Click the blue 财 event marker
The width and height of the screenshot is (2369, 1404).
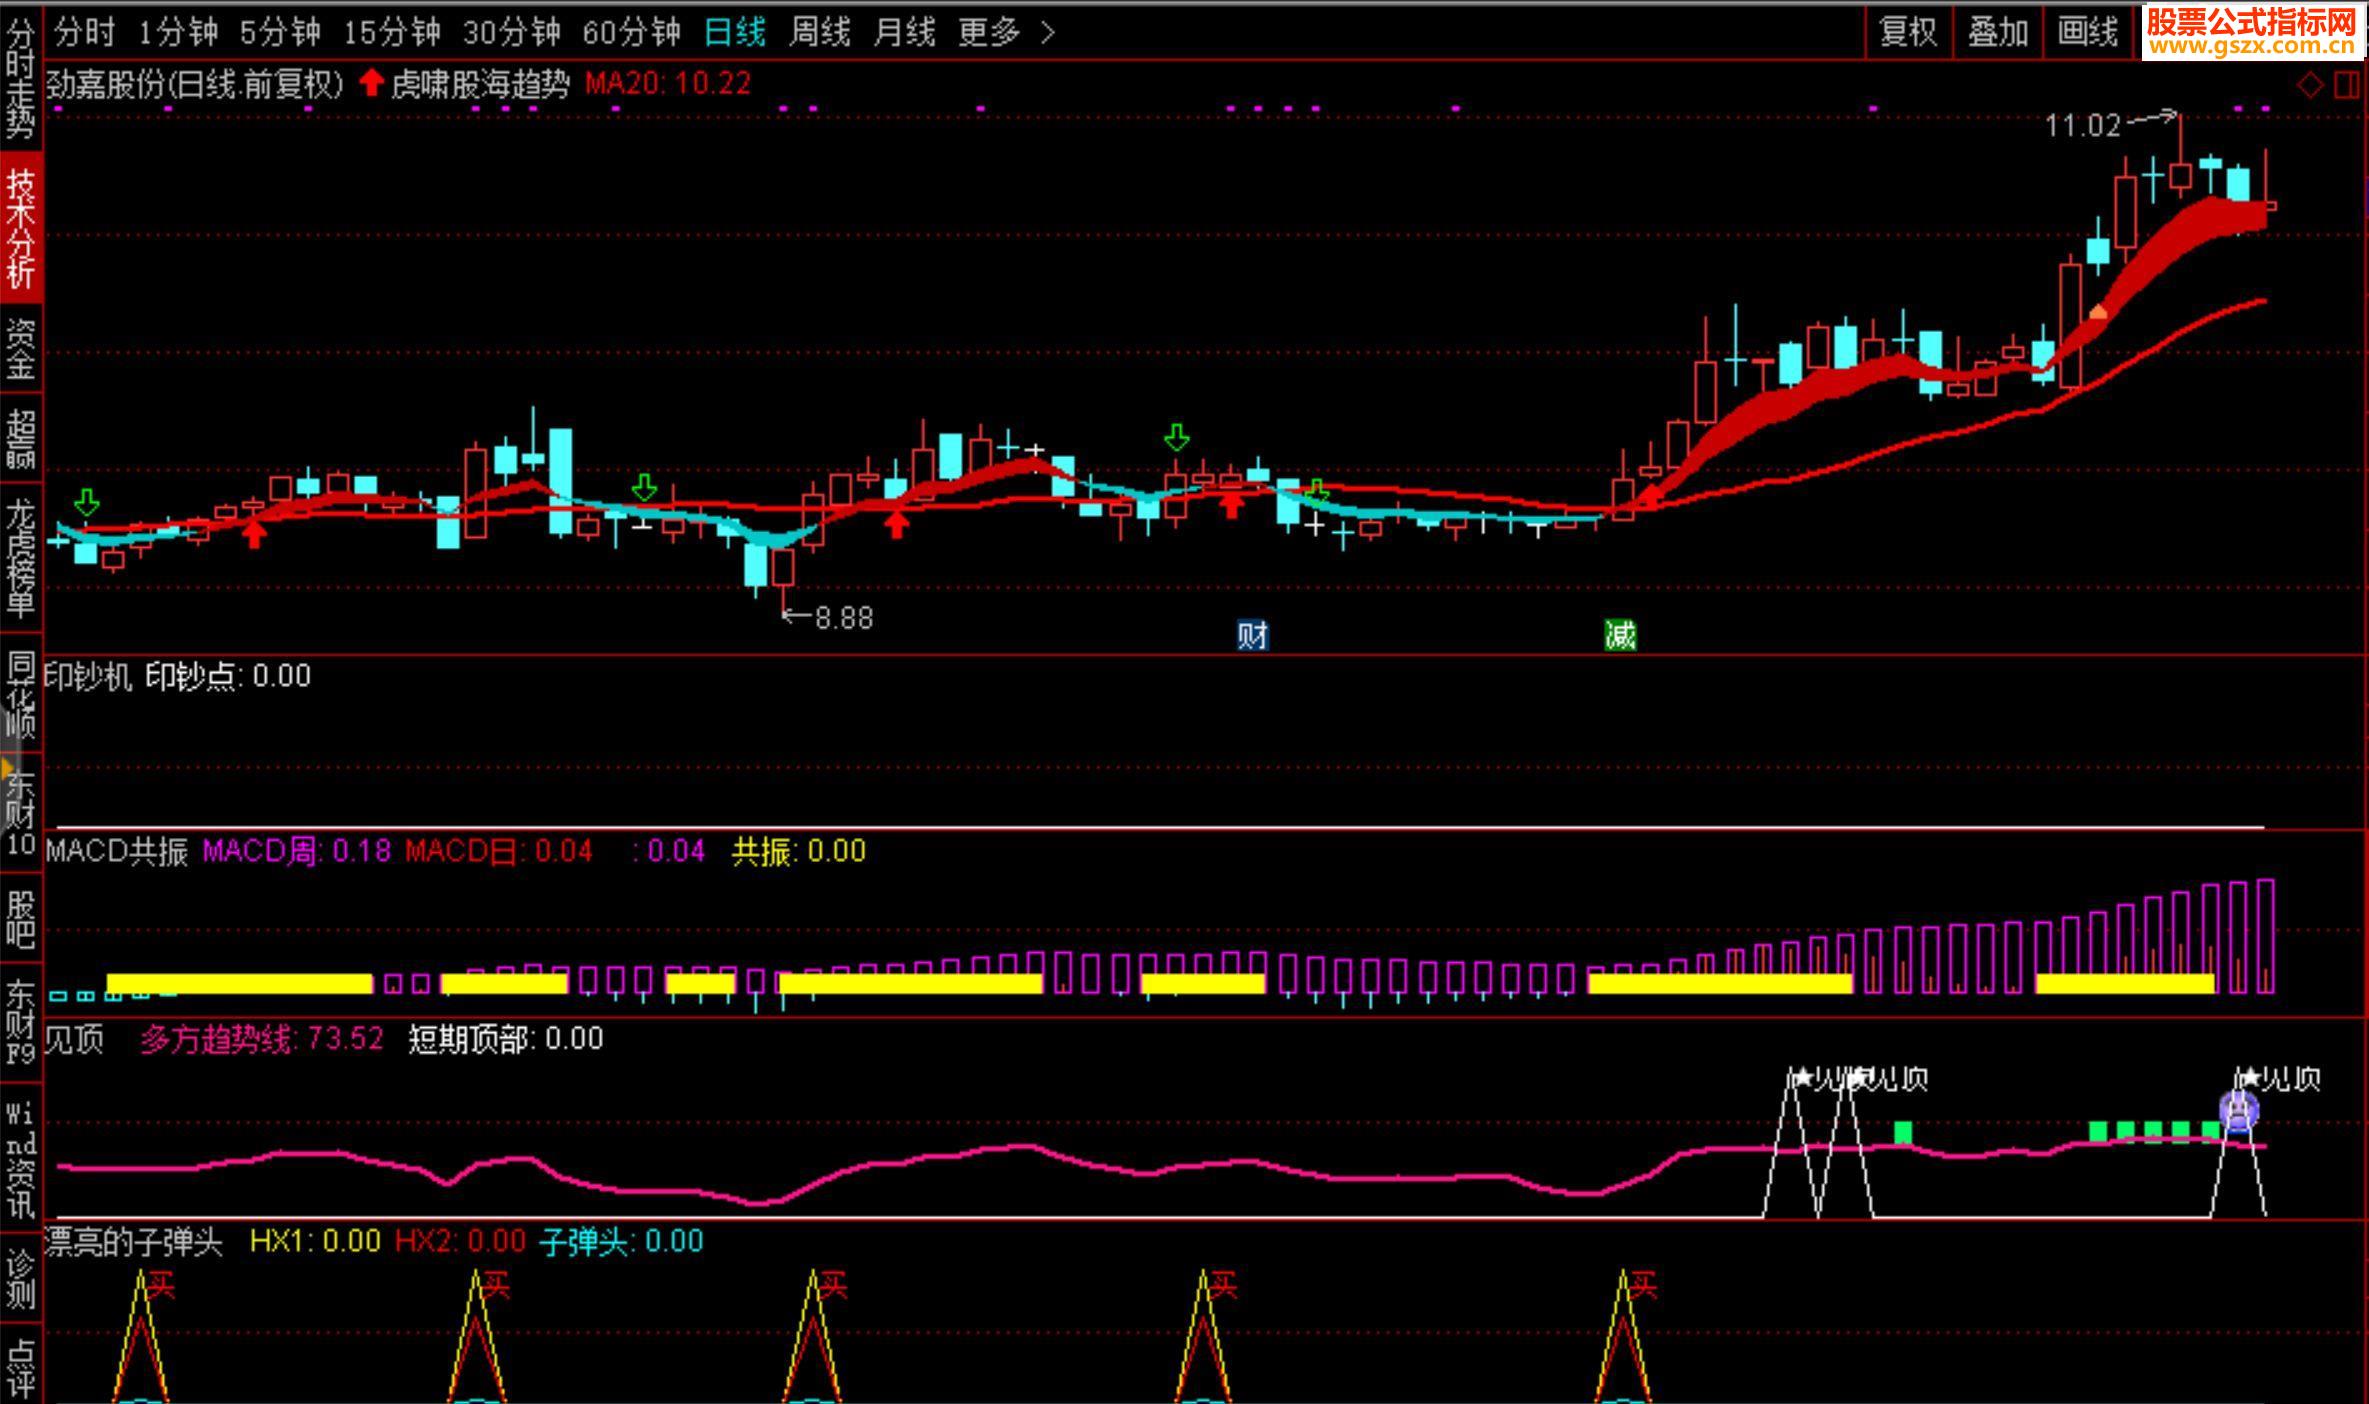point(1252,635)
